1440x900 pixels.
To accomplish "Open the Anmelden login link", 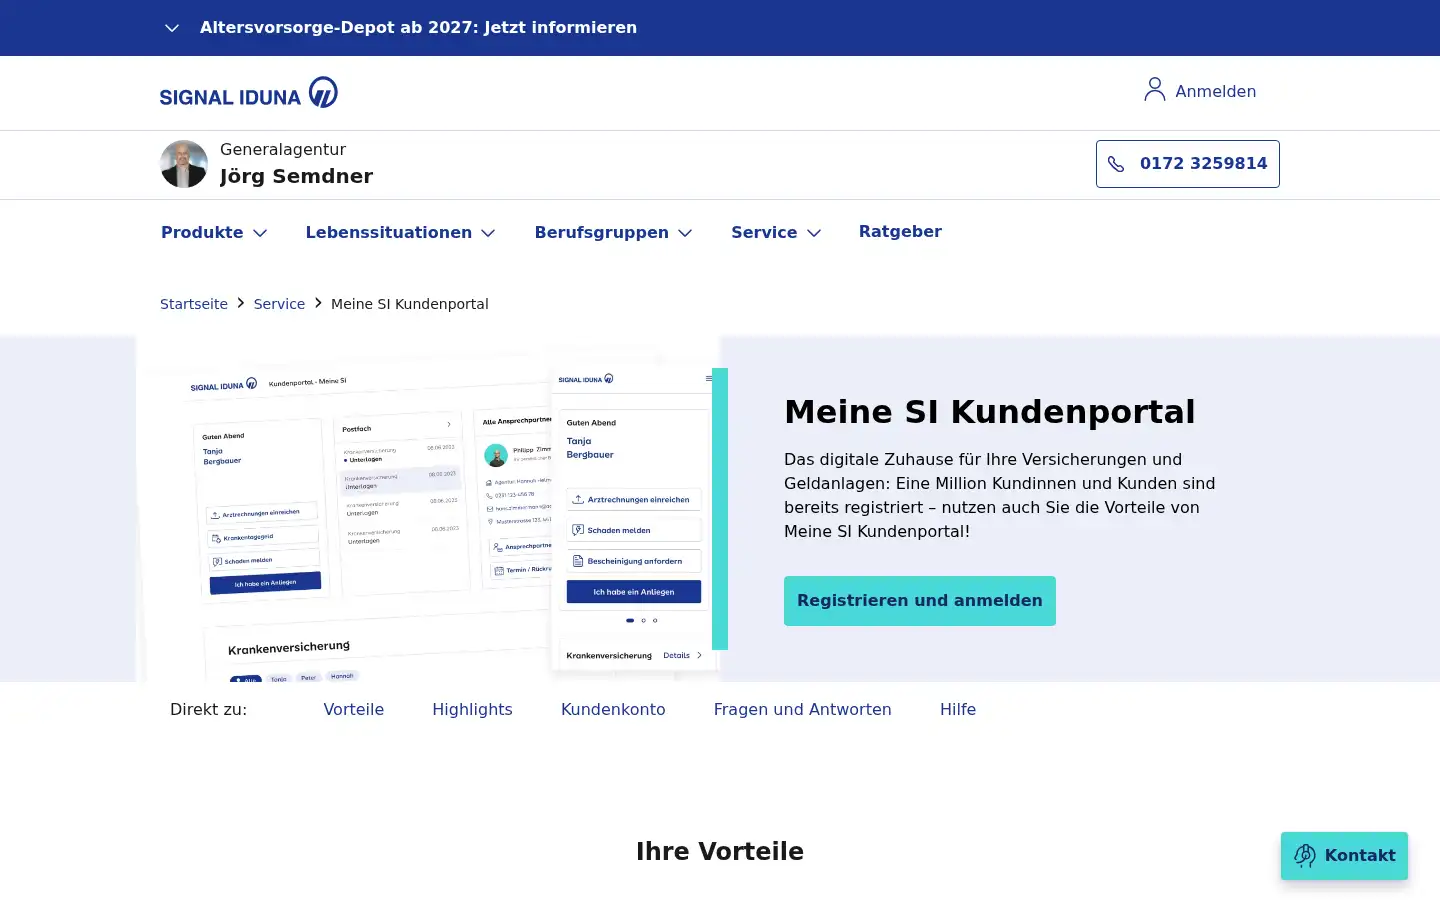I will [x=1215, y=91].
